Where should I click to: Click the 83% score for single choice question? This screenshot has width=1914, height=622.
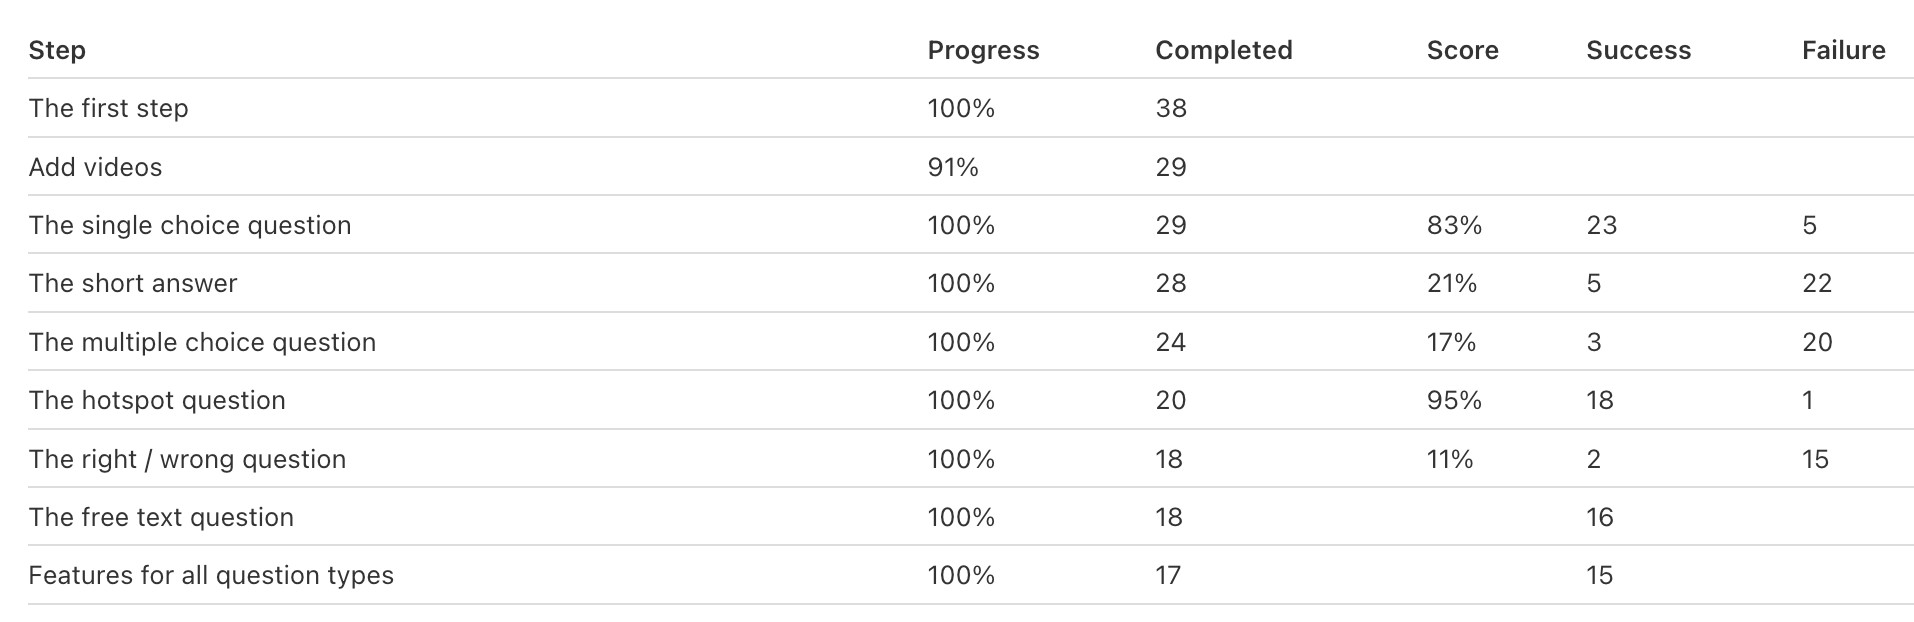click(x=1454, y=225)
